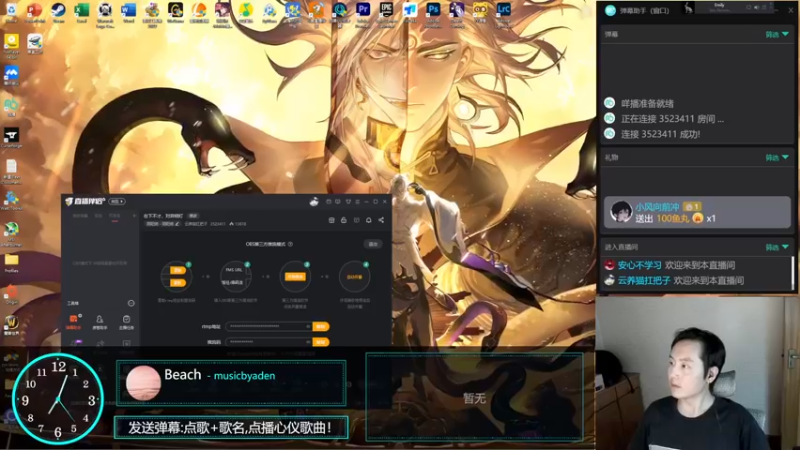The image size is (800, 450).
Task: Open the streamer tasks tool icon
Action: click(126, 321)
